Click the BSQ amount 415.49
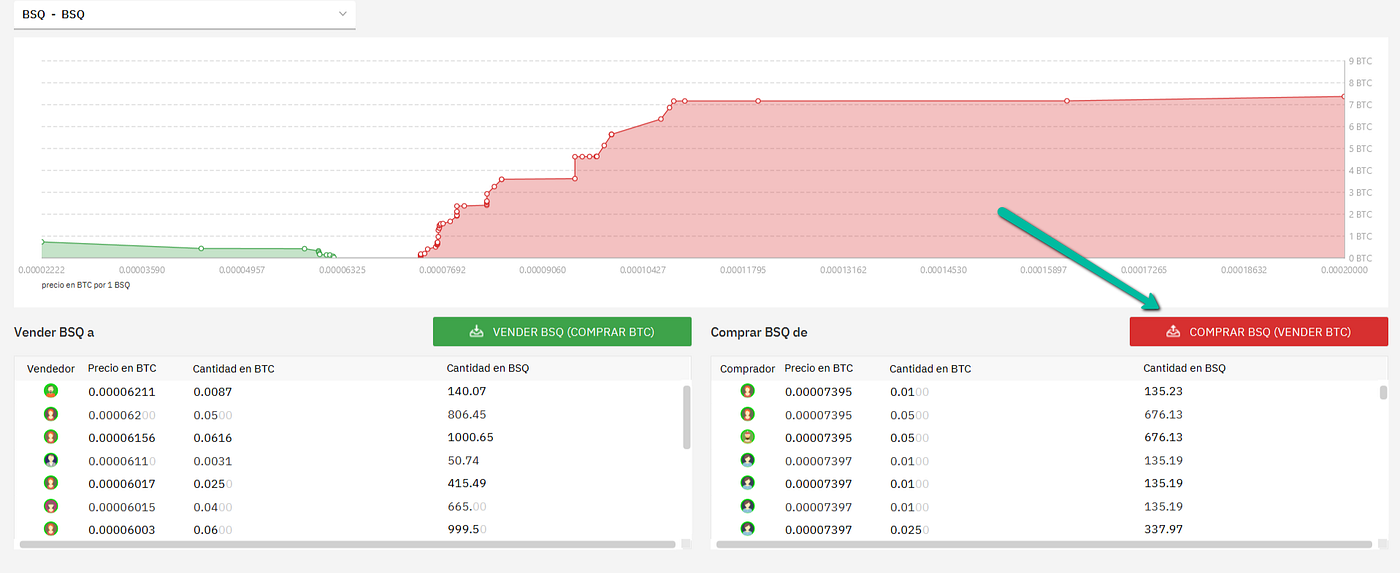This screenshot has height=573, width=1400. pyautogui.click(x=466, y=483)
